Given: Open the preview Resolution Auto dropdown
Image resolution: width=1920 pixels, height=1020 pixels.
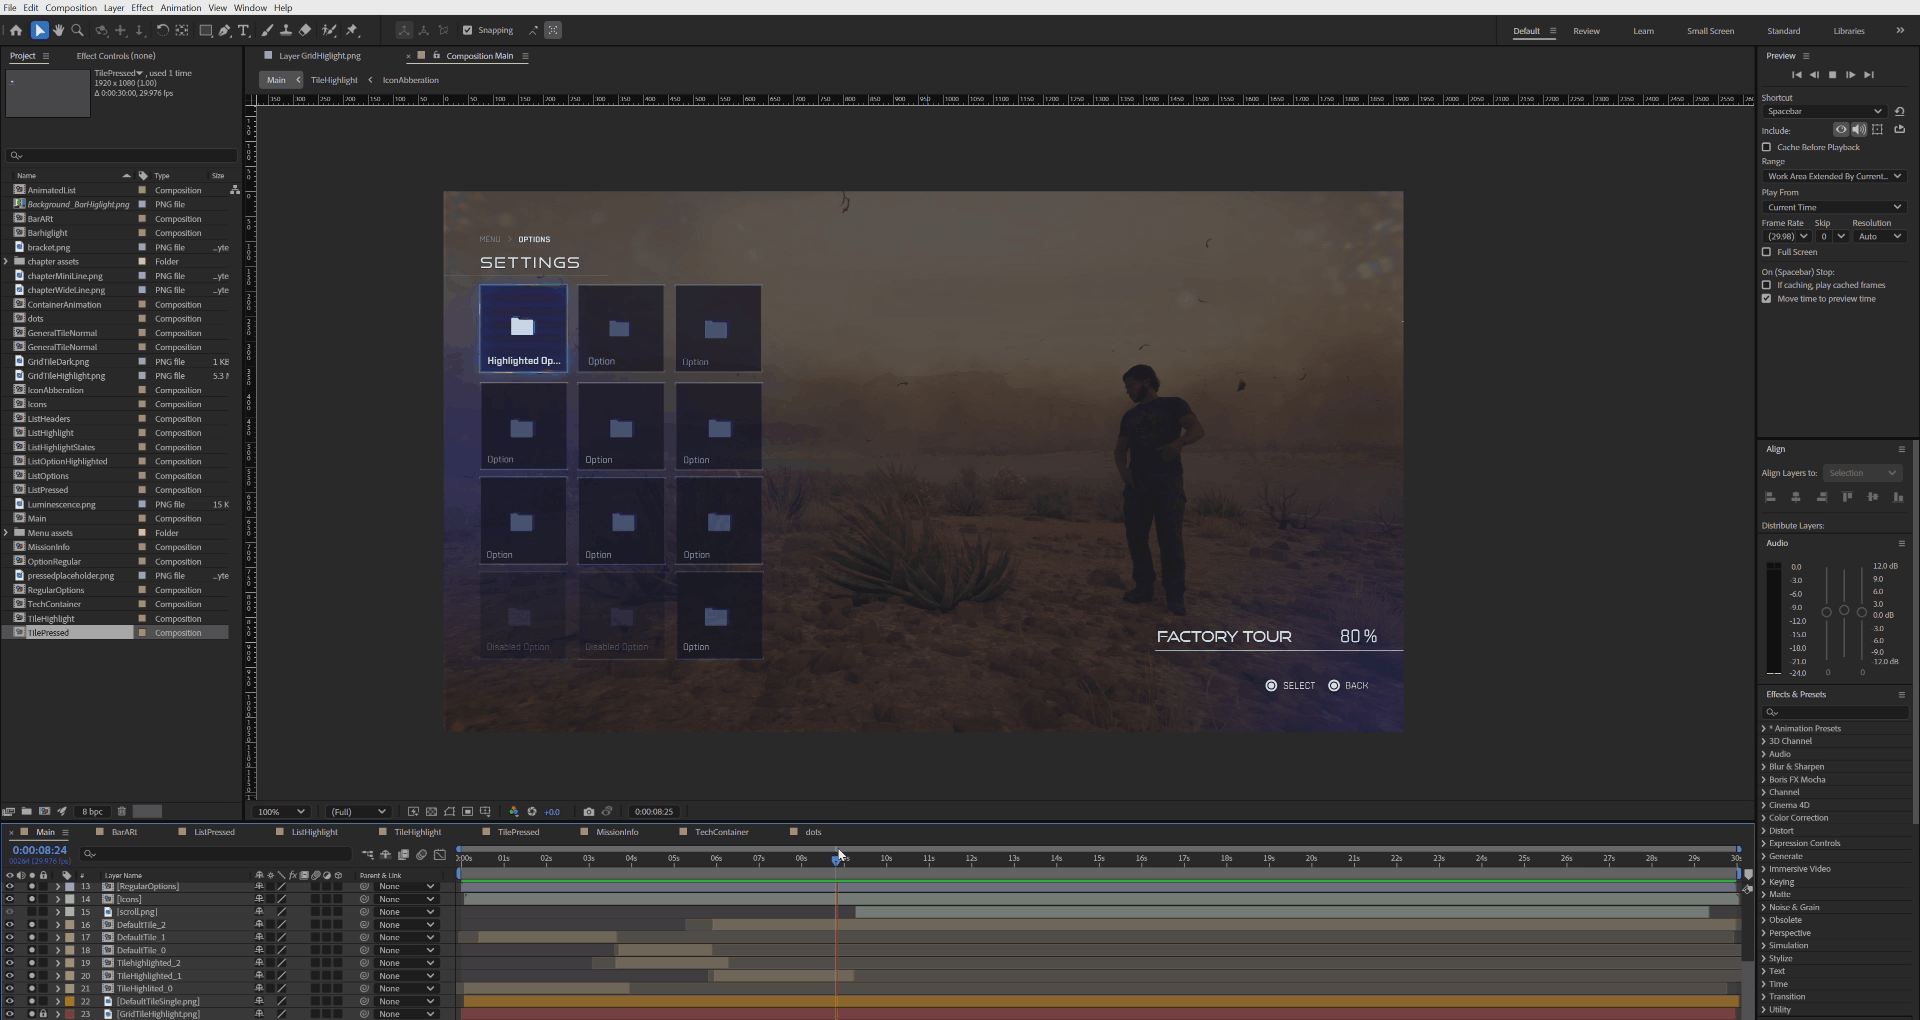Looking at the screenshot, I should [x=1879, y=237].
